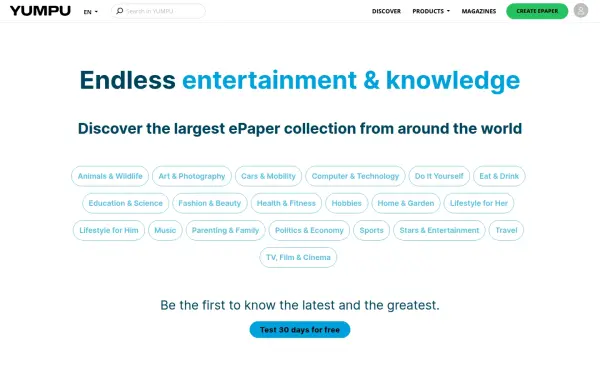The height and width of the screenshot is (375, 600).
Task: Open Parenting & Family category
Action: (225, 230)
